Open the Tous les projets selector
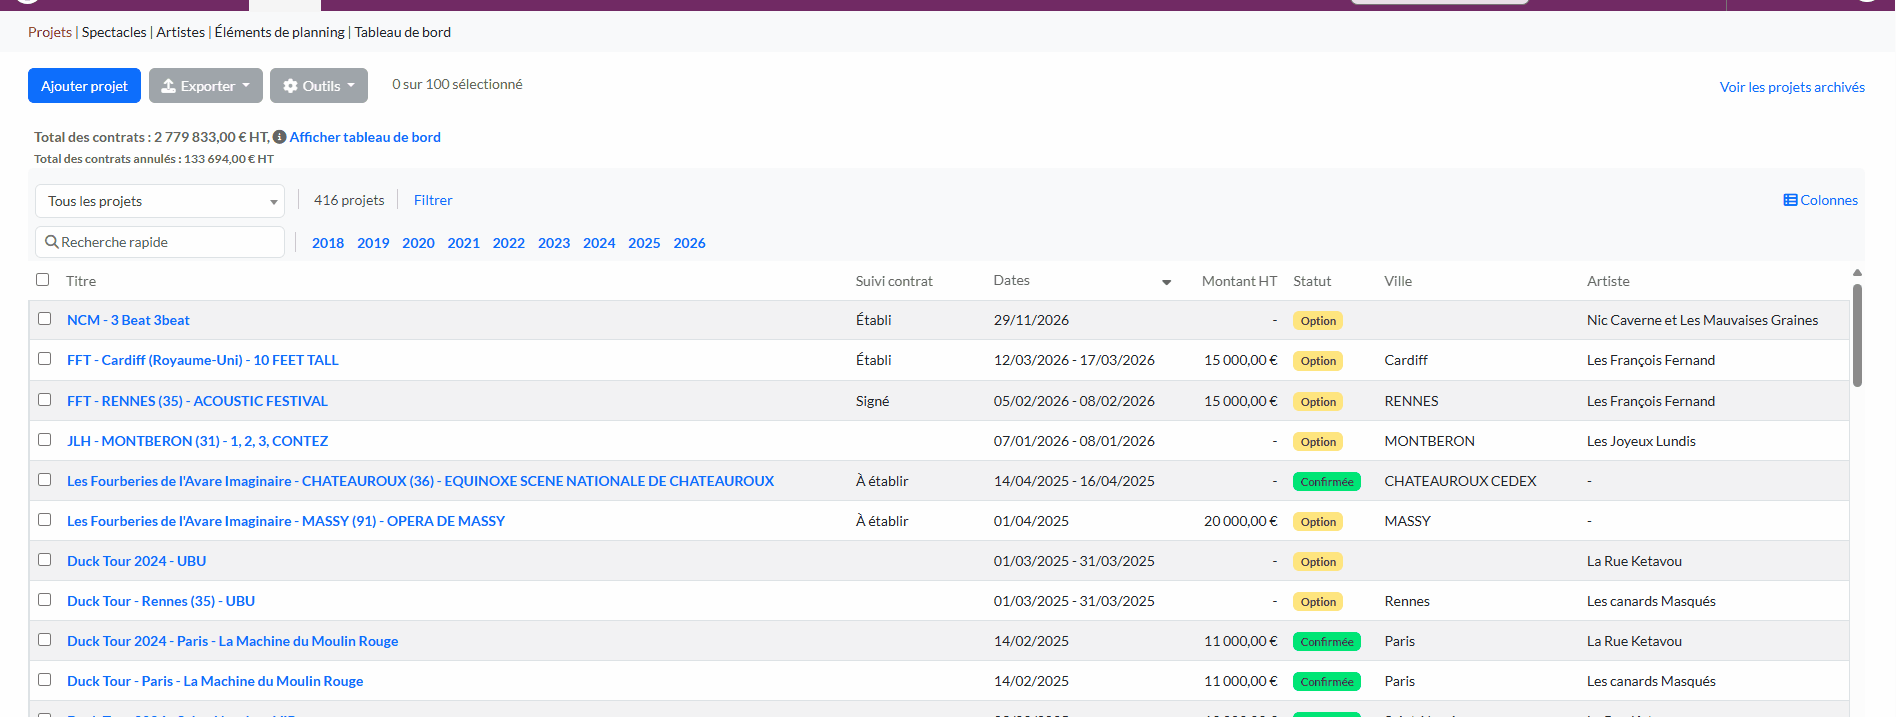 (160, 201)
